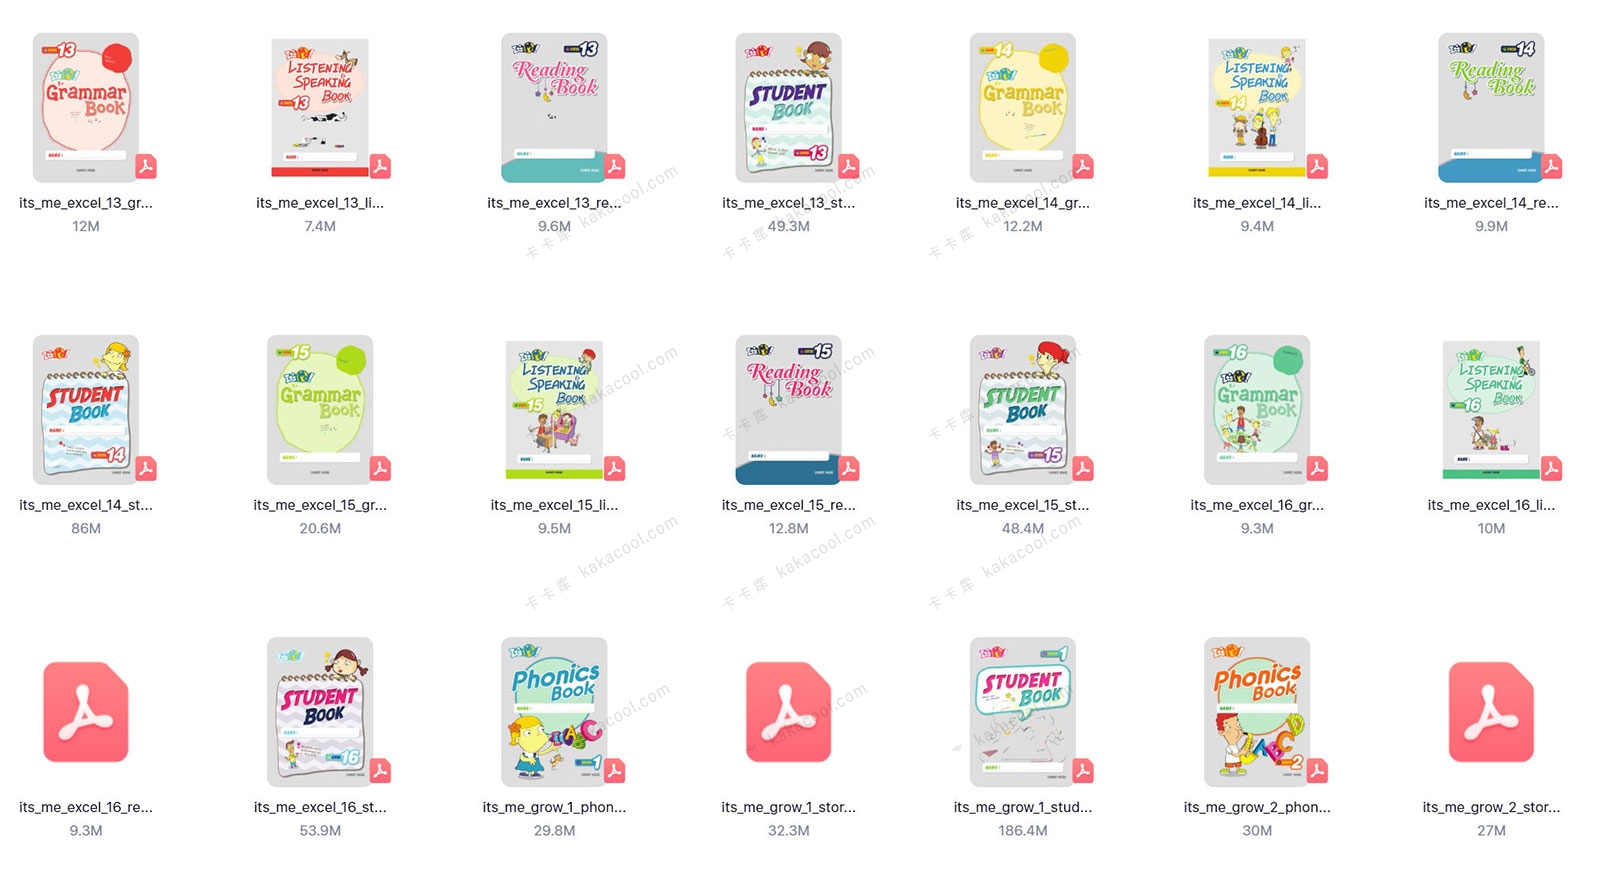The height and width of the screenshot is (876, 1600).
Task: Open the its_me_excel_16_re PDF file icon
Action: [86, 712]
